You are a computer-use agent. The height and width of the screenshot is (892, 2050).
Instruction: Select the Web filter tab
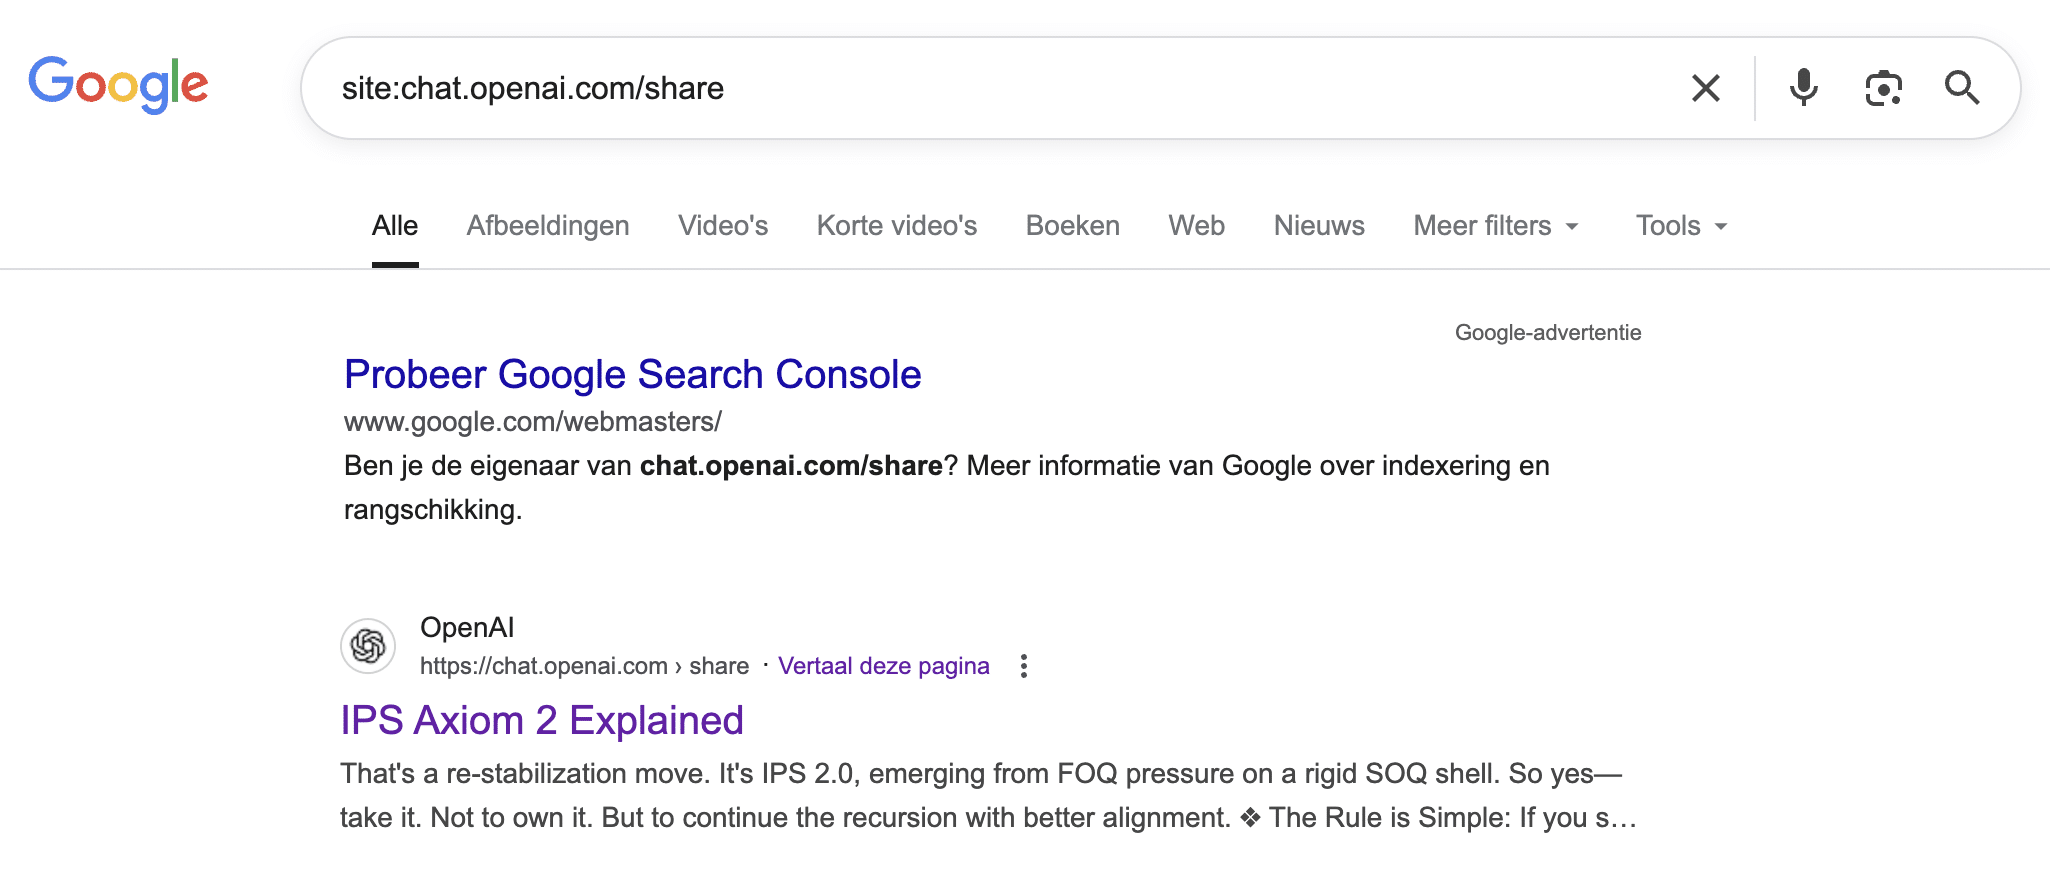point(1197,226)
